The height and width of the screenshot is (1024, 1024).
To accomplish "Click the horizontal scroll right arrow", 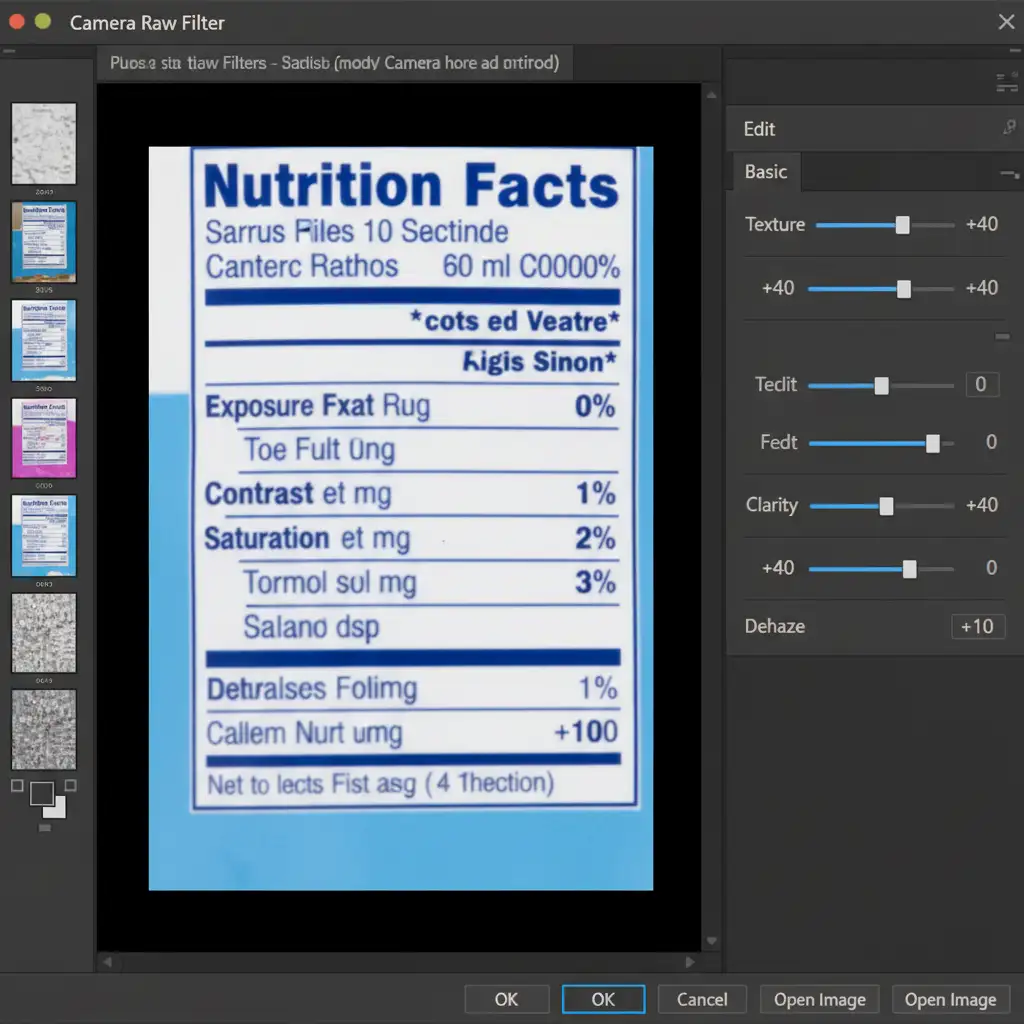I will 689,962.
